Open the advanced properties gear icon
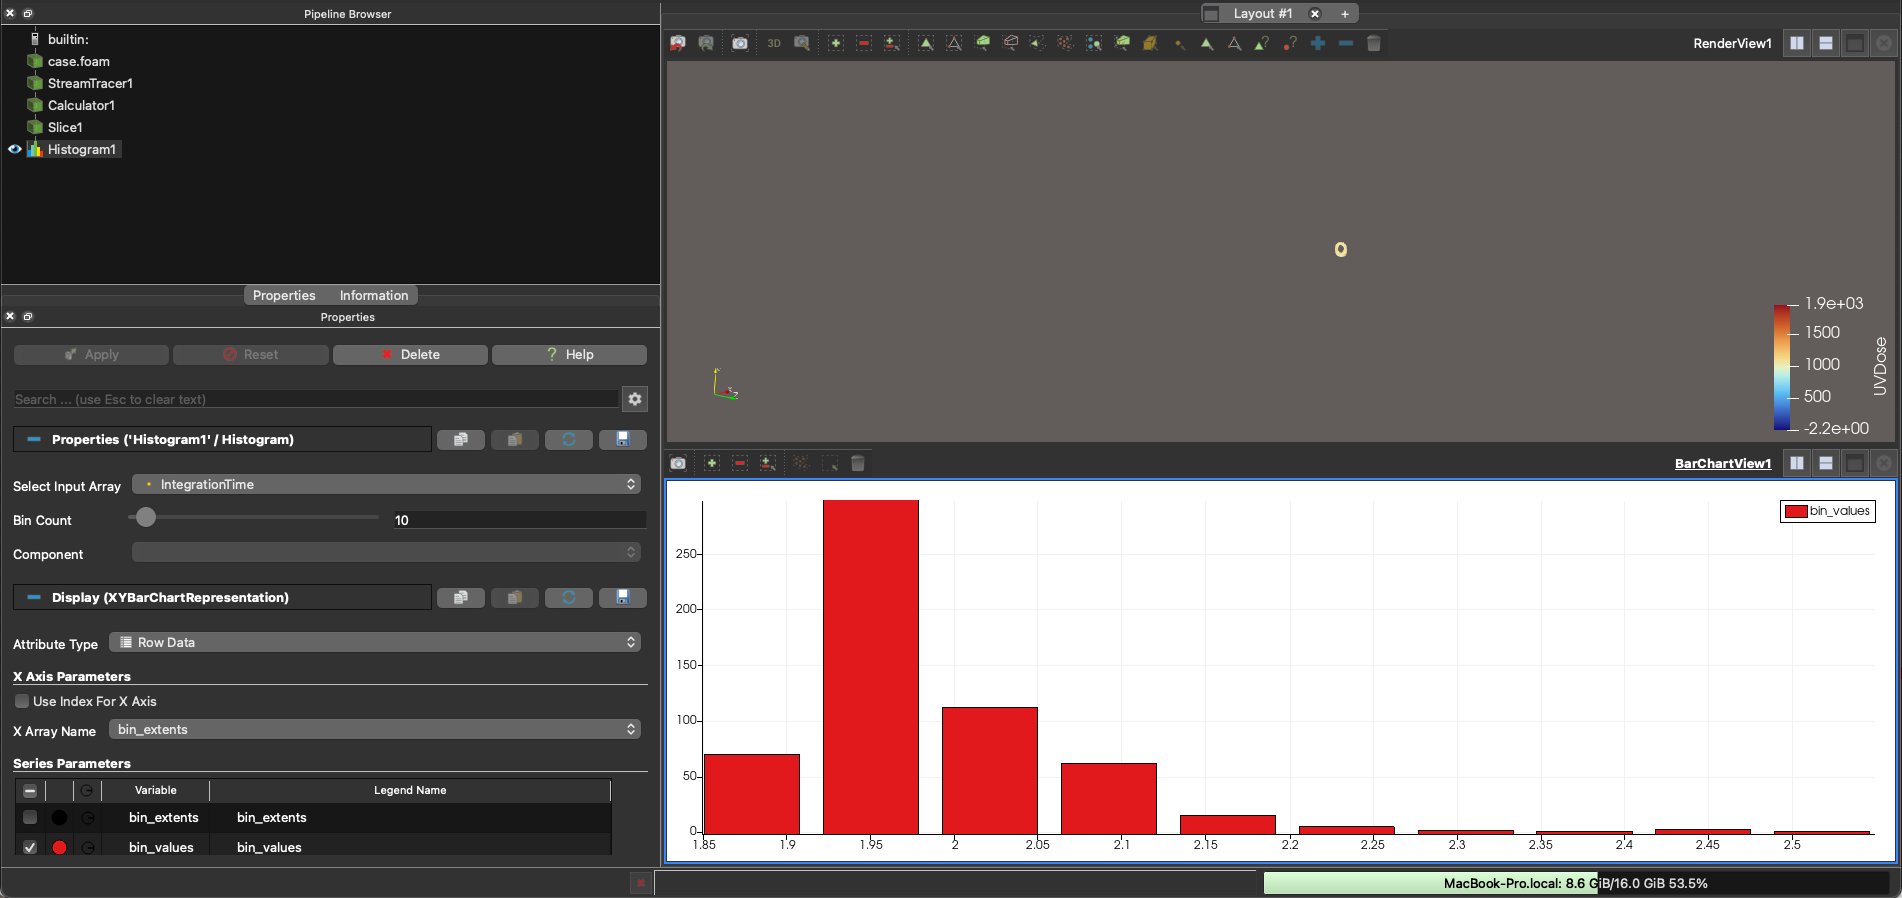The image size is (1902, 898). (634, 399)
